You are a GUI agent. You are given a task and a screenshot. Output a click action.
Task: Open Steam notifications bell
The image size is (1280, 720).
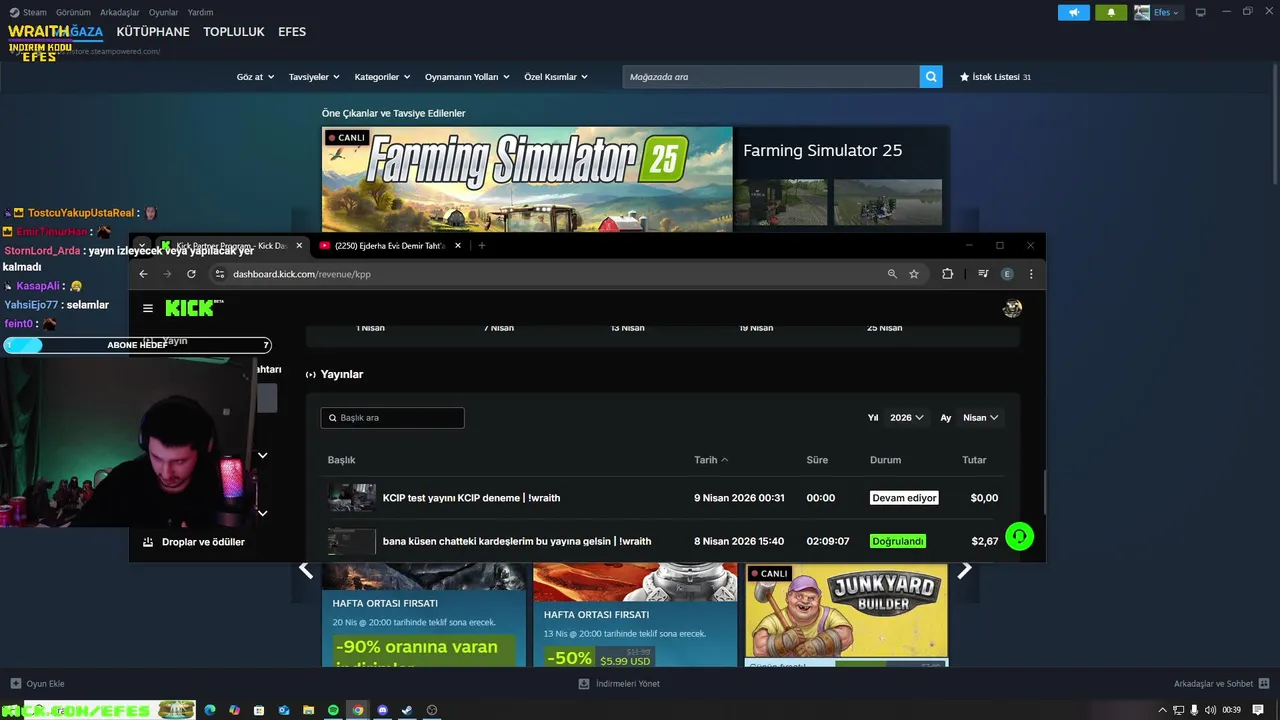pyautogui.click(x=1111, y=13)
